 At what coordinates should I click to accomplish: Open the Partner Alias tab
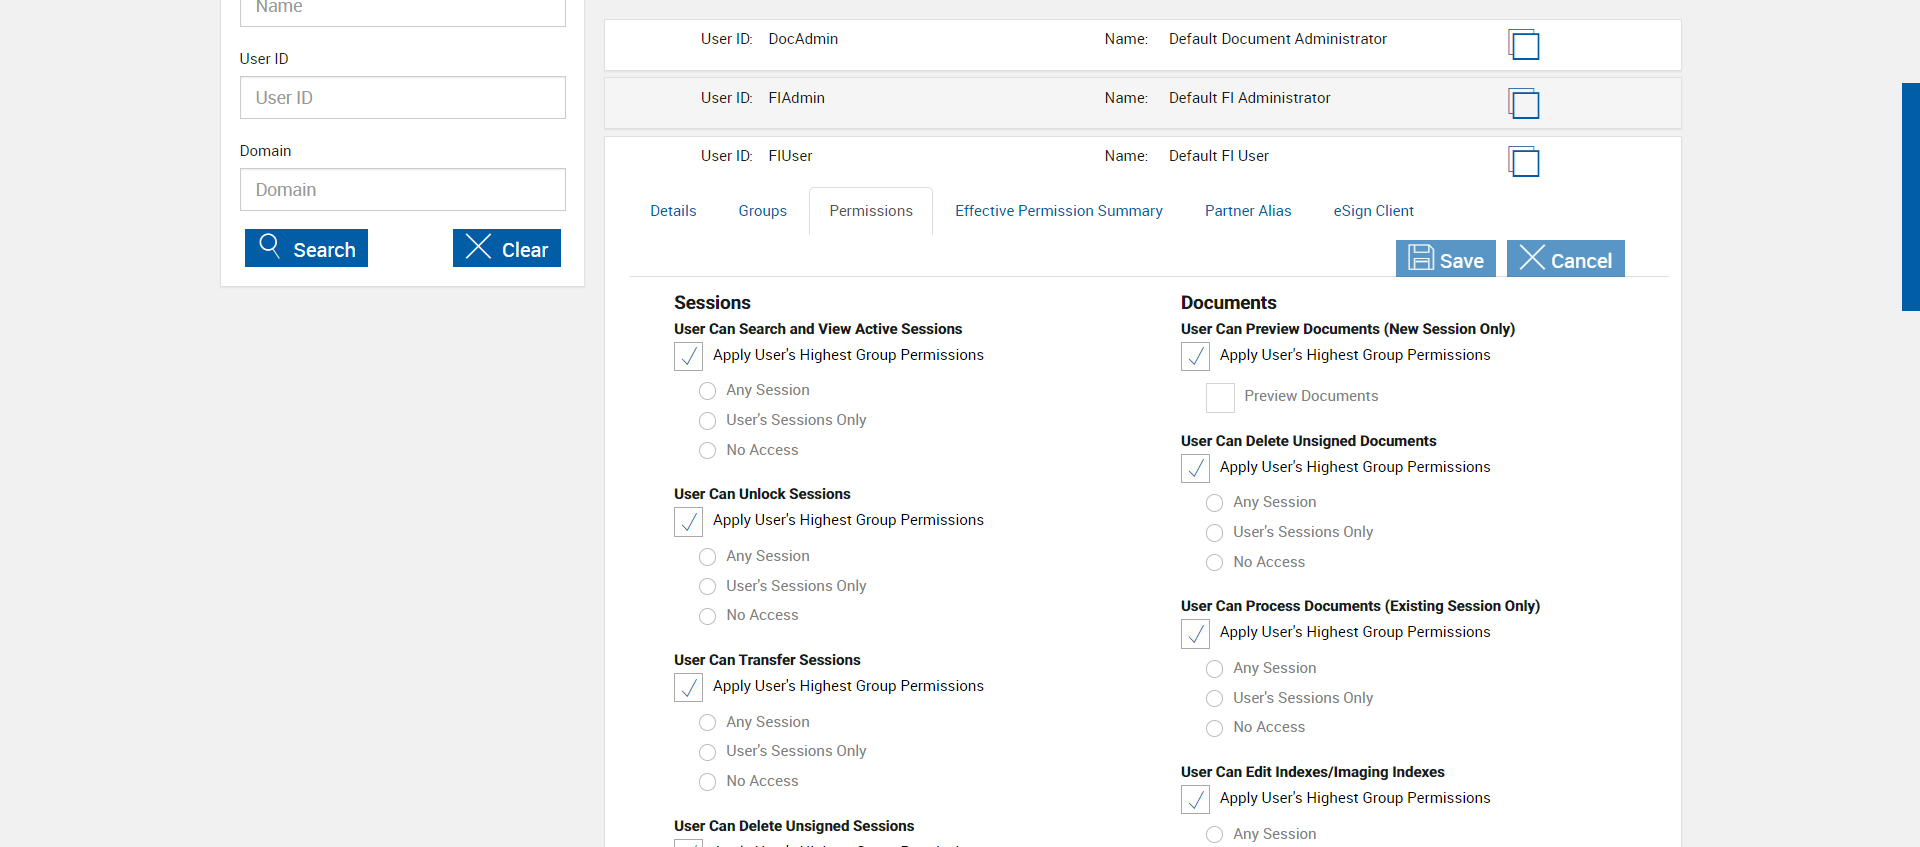pos(1247,211)
